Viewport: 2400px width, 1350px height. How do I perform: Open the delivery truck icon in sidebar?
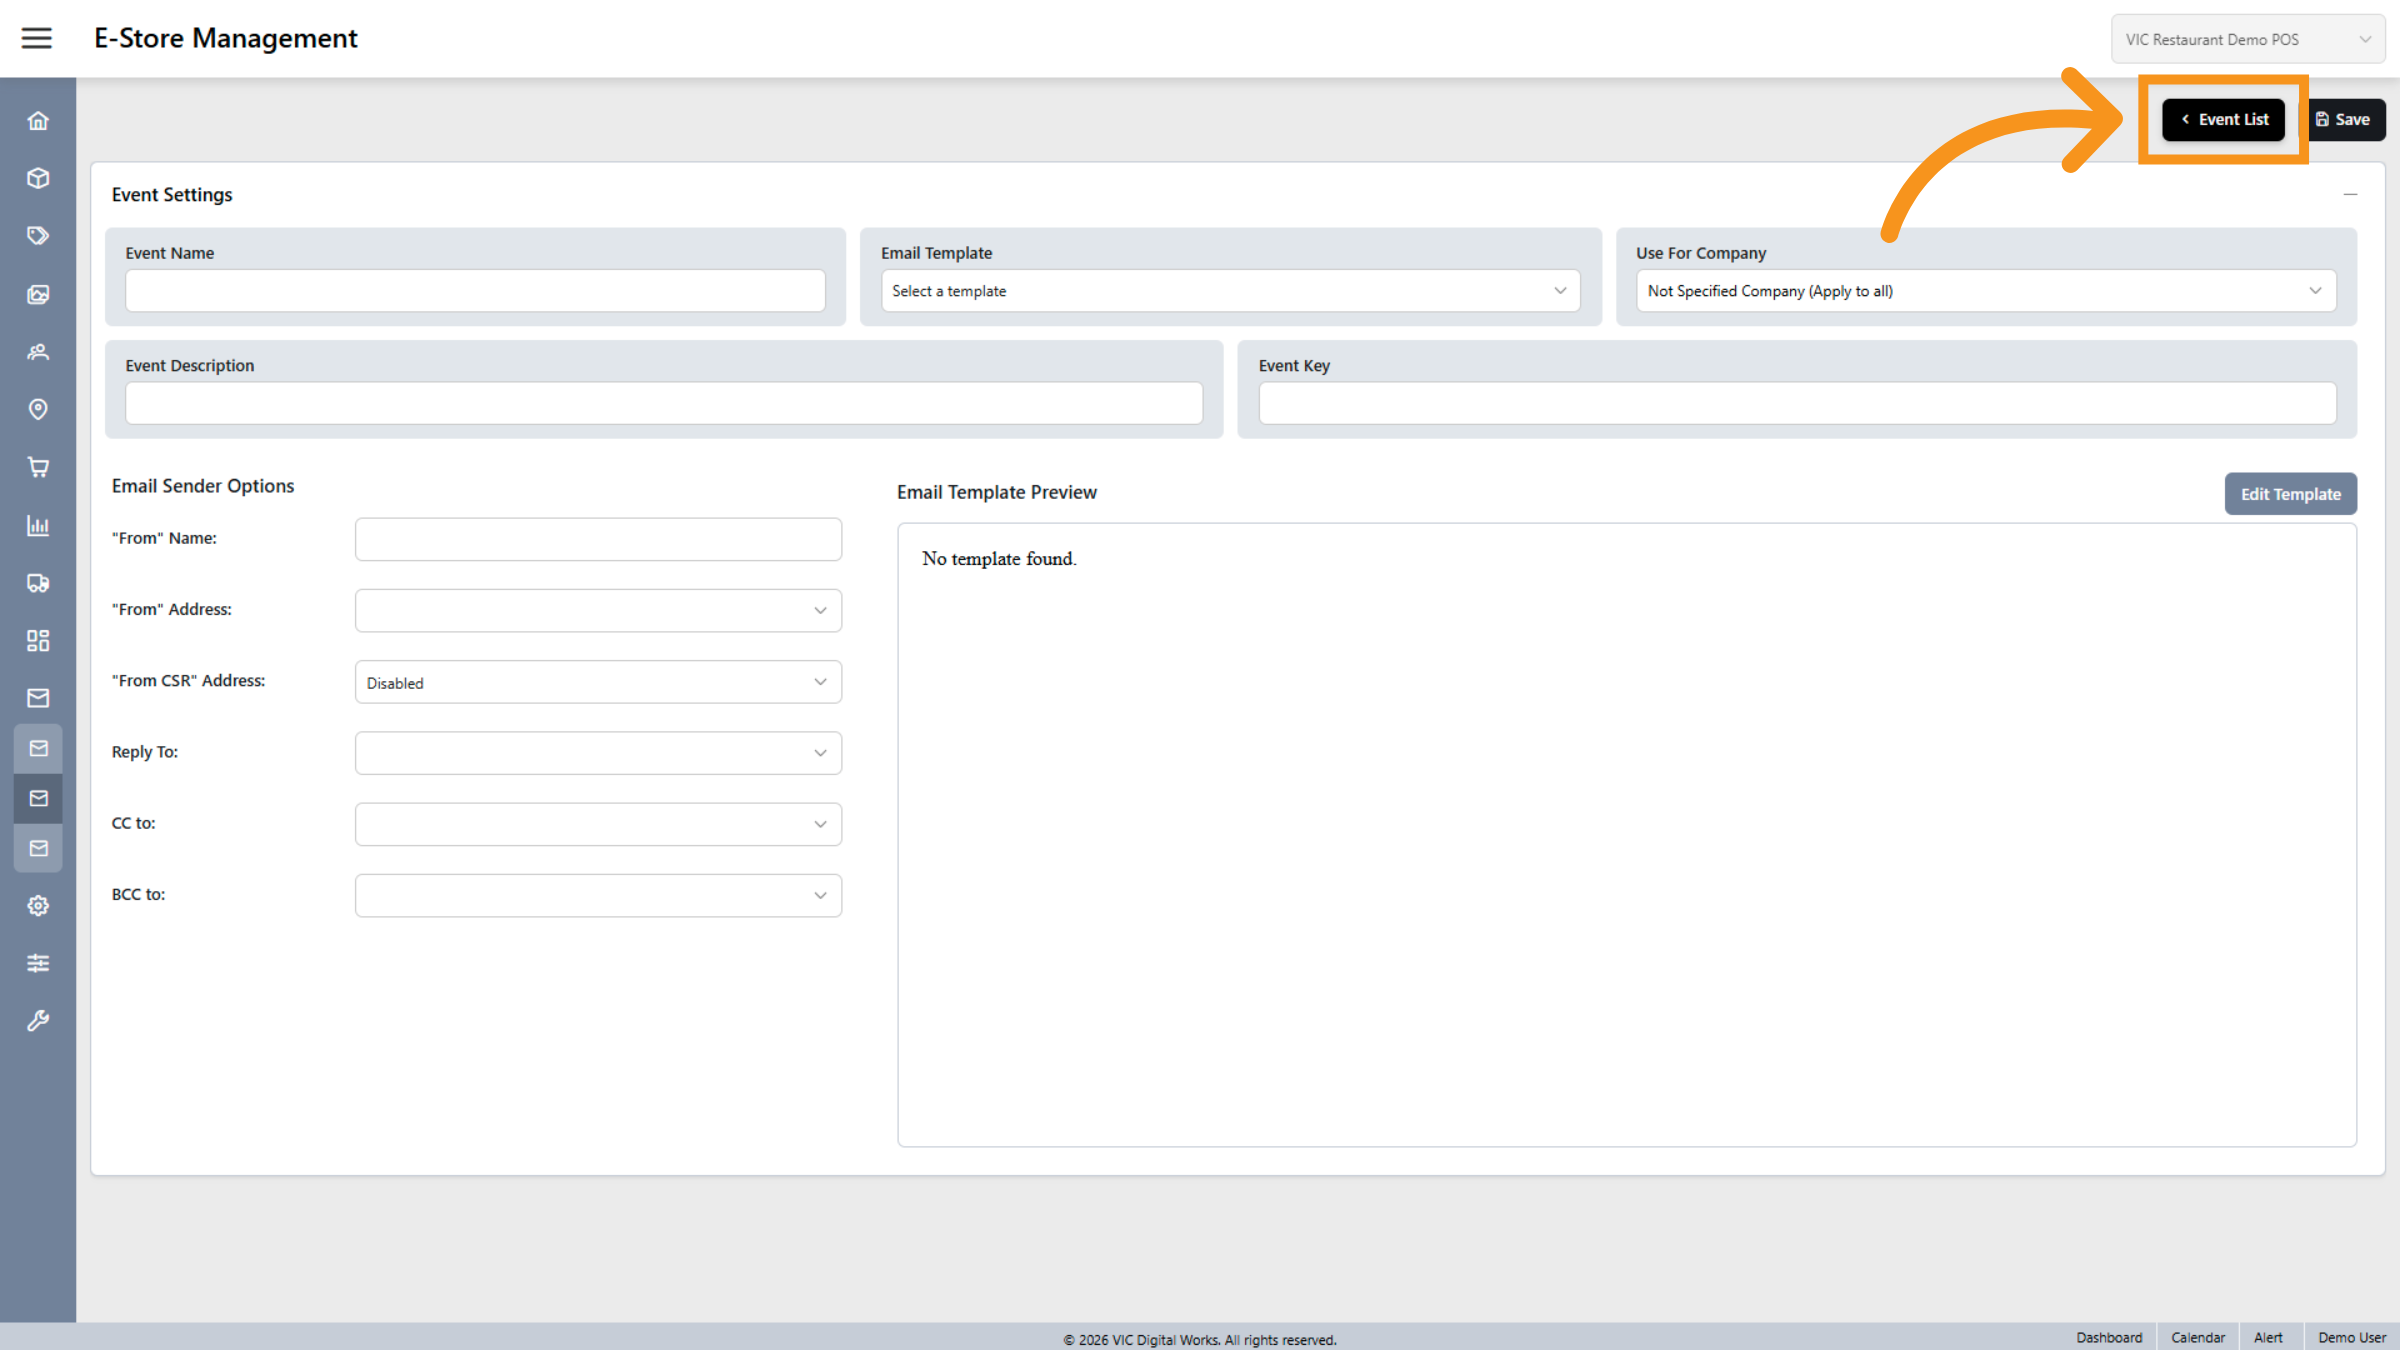[38, 583]
